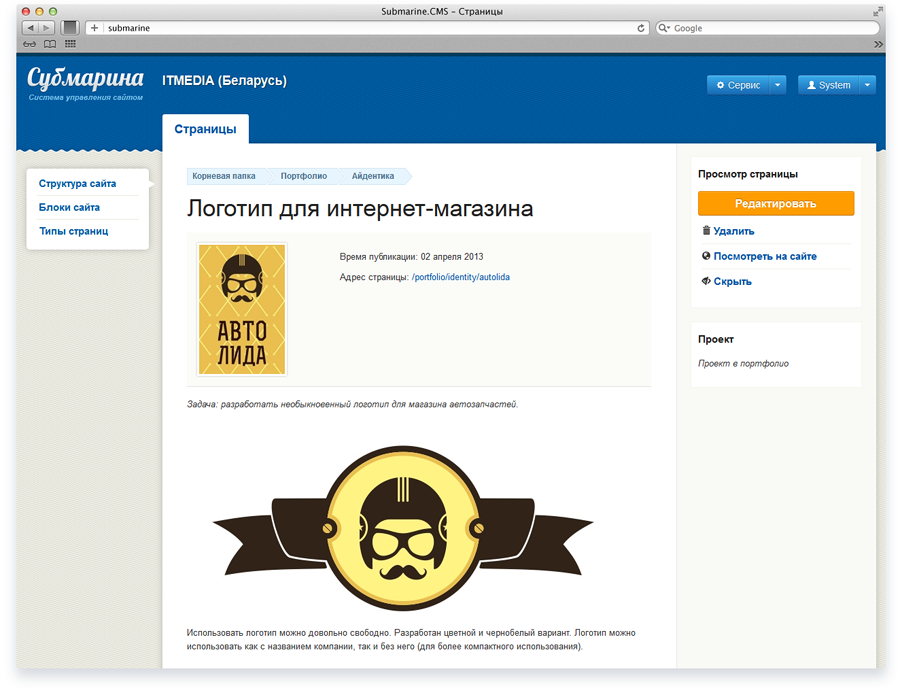The width and height of the screenshot is (900, 699).
Task: Click the toolbar overflow double-arrow icon
Action: [x=878, y=44]
